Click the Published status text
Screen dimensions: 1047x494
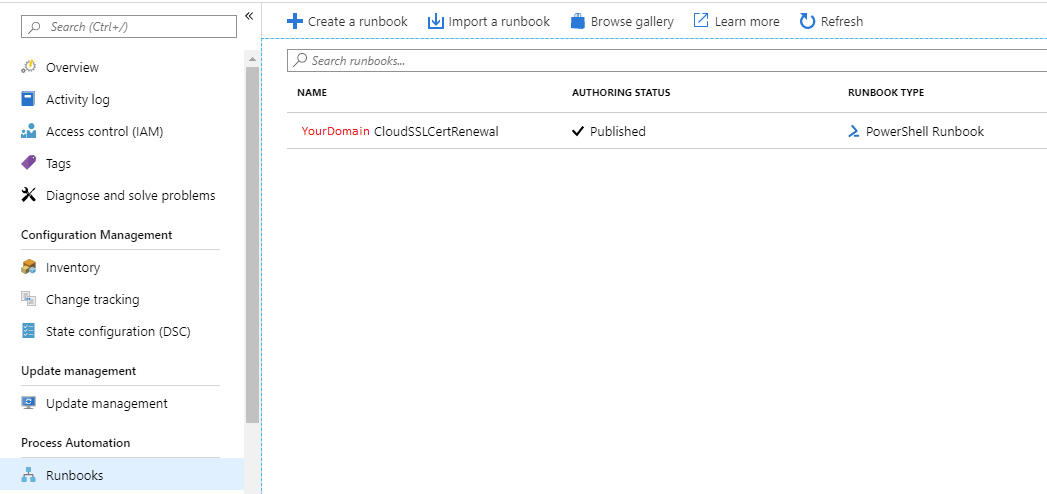(618, 132)
